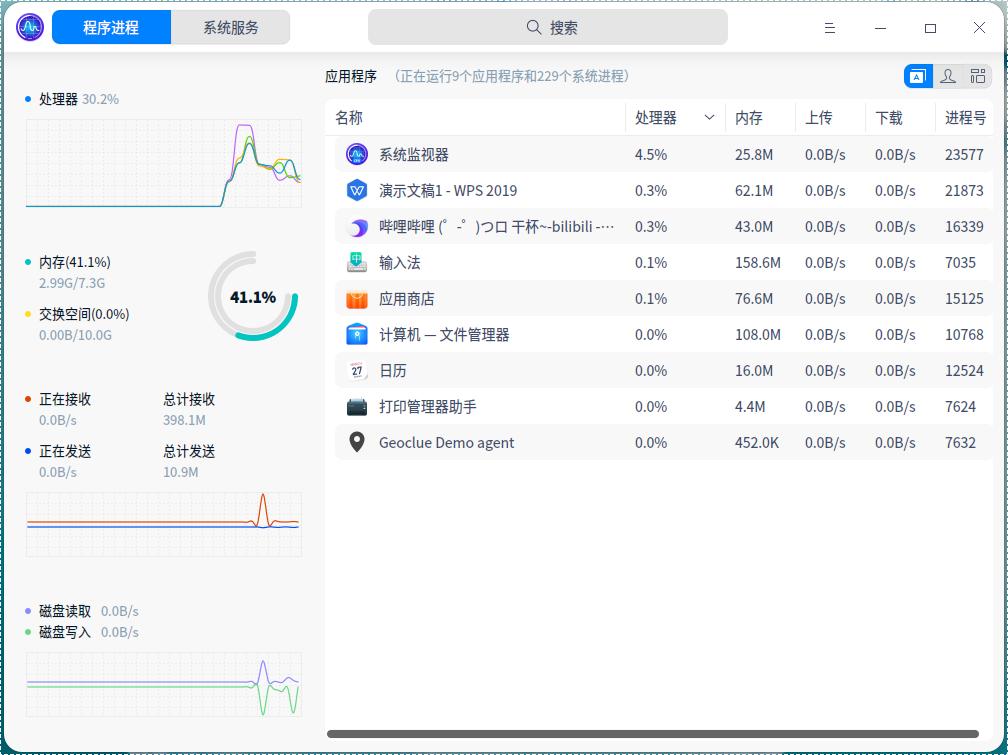Click the System Monitor app logo
1008x755 pixels.
click(x=30, y=28)
